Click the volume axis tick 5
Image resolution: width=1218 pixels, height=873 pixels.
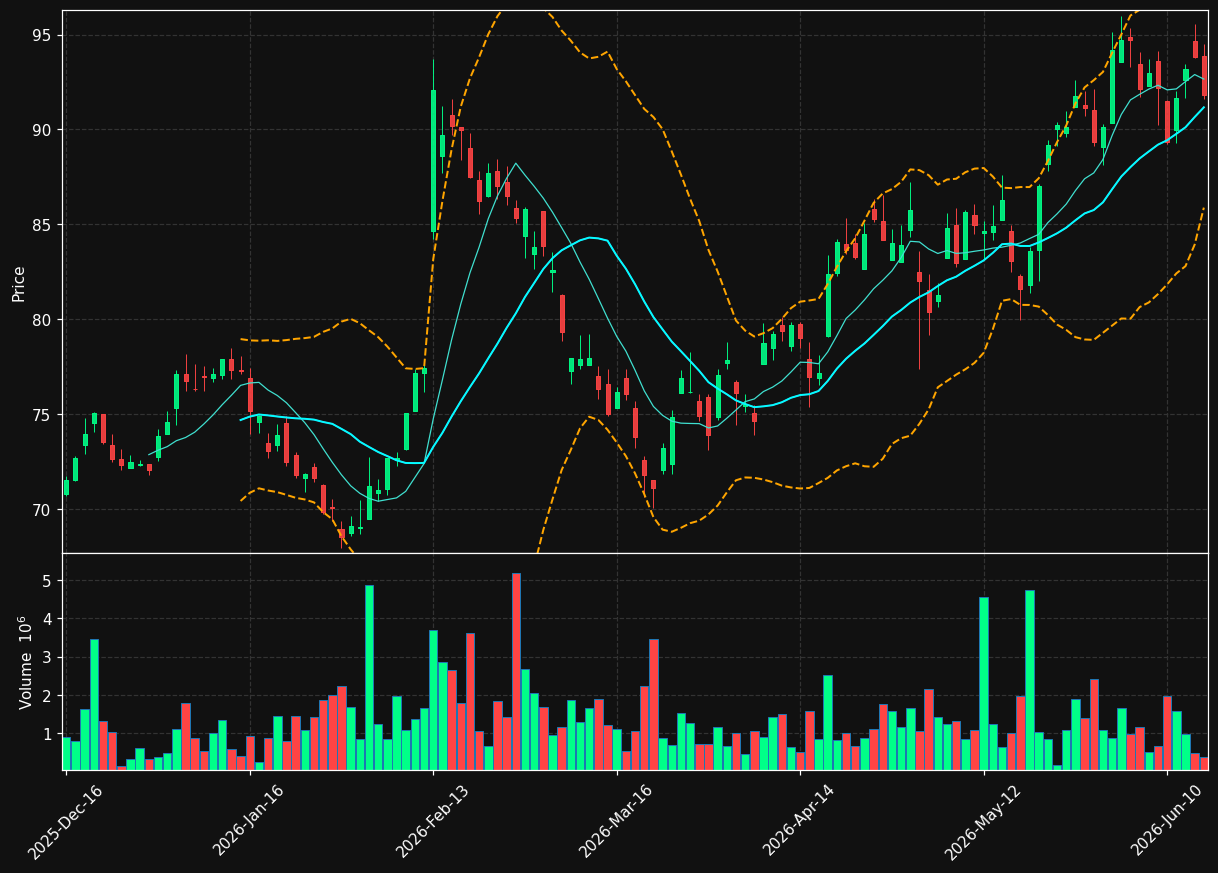pos(48,581)
